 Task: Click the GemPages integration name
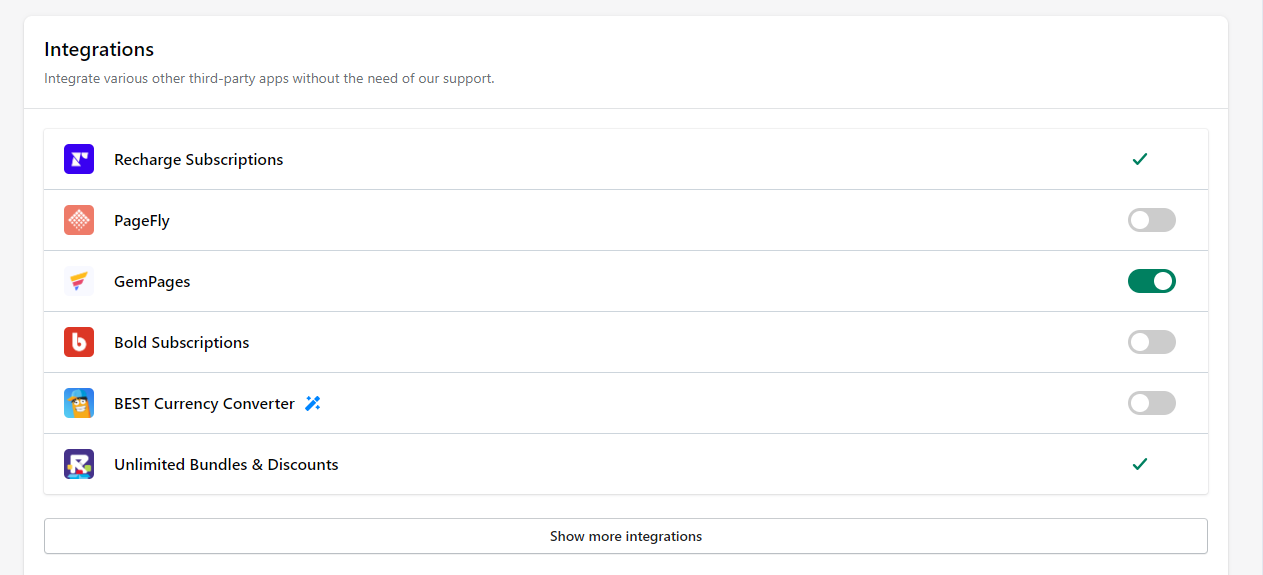point(152,282)
